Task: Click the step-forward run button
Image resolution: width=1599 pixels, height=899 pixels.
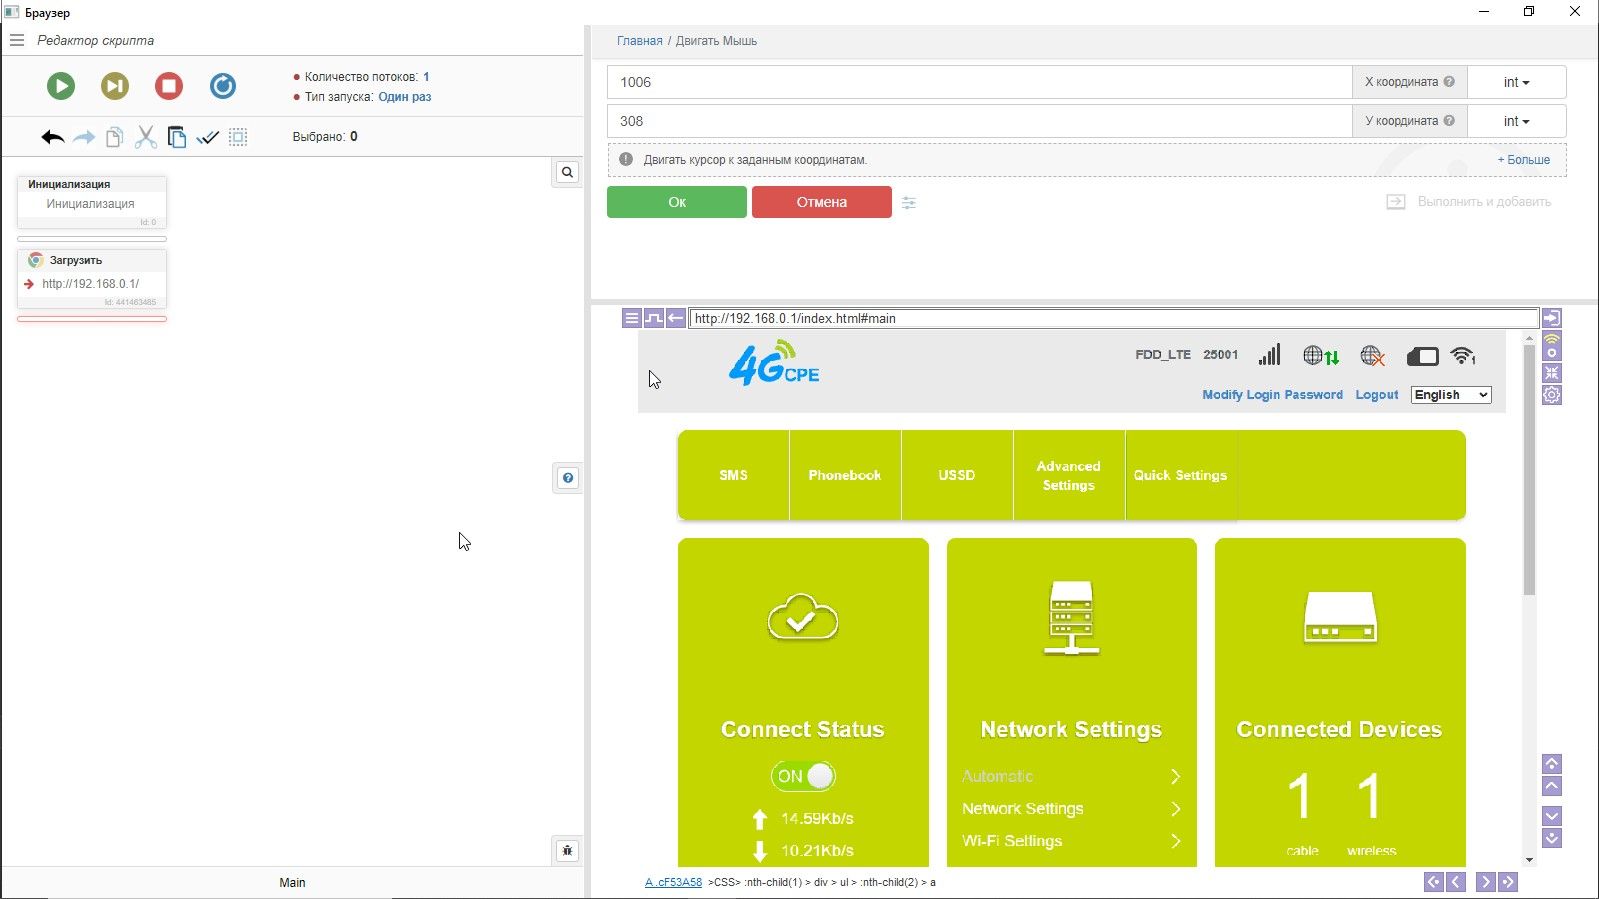Action: click(115, 86)
